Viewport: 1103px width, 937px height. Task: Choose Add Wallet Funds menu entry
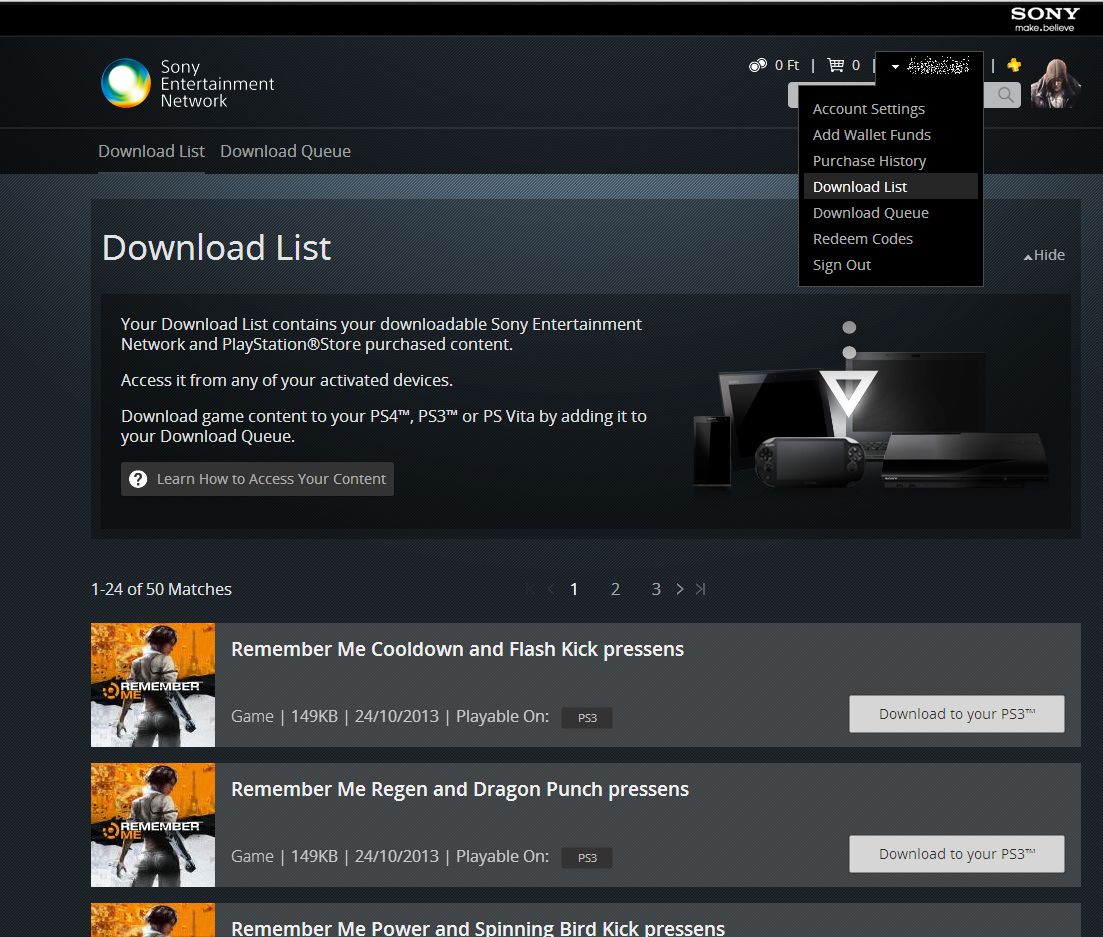872,134
